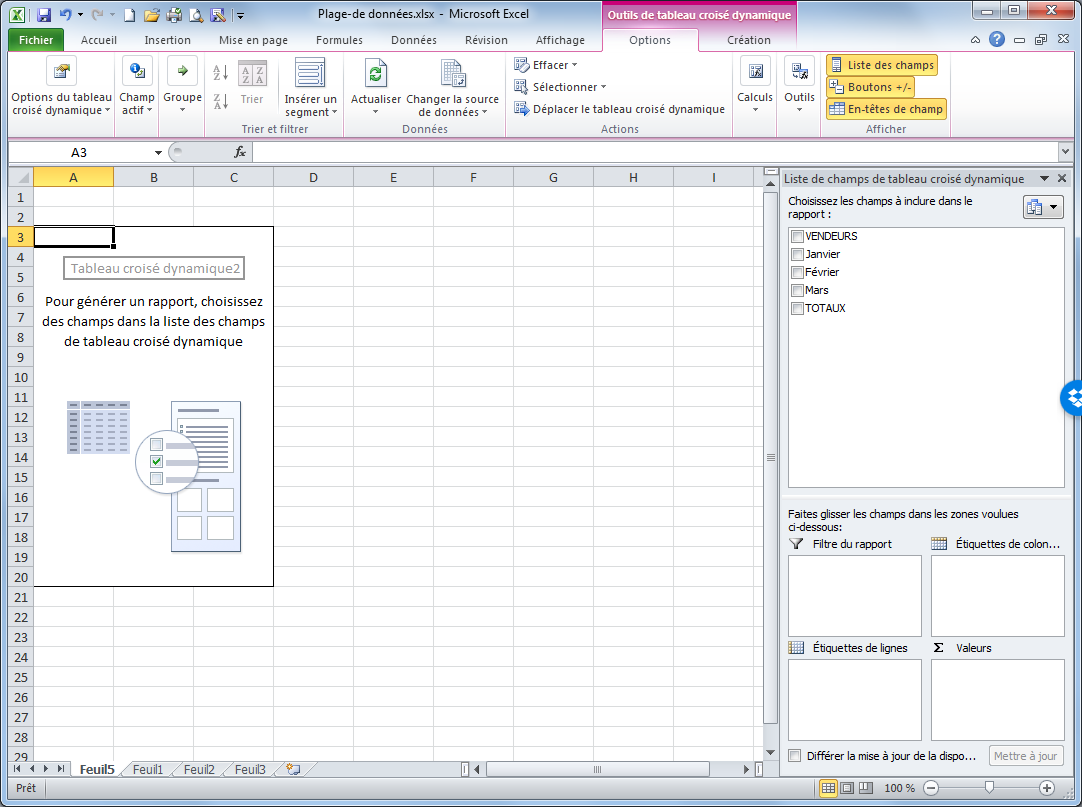This screenshot has height=807, width=1082.
Task: Zoom out with the minus button
Action: pyautogui.click(x=931, y=788)
